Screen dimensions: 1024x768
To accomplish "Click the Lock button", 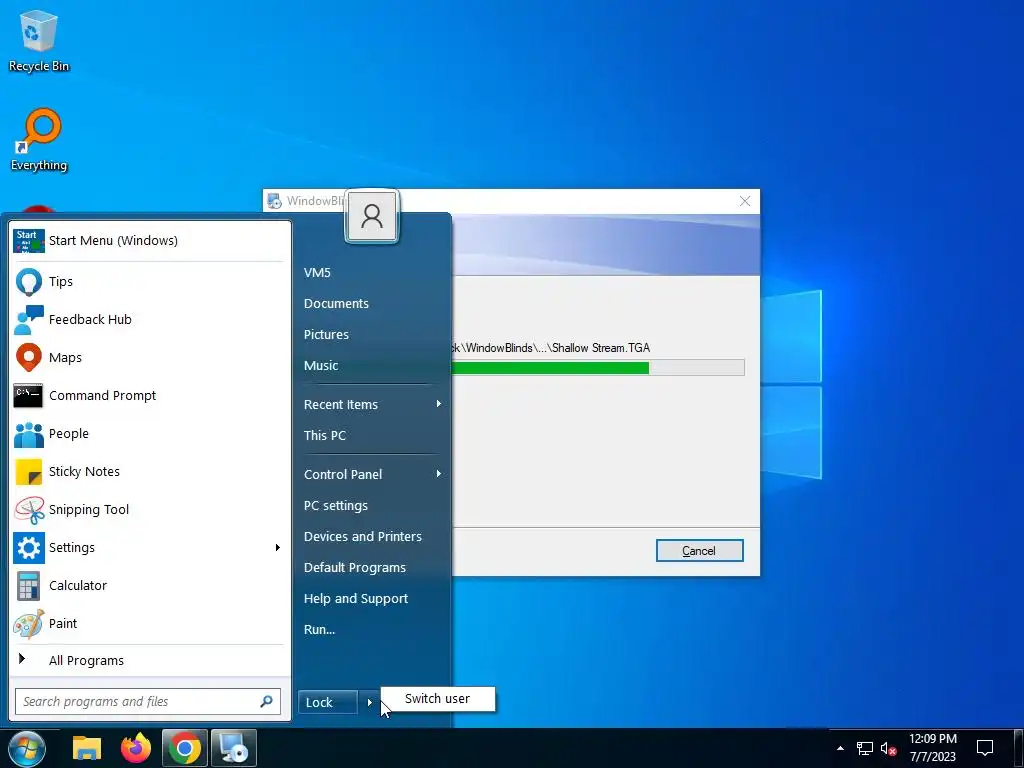I will click(x=328, y=703).
